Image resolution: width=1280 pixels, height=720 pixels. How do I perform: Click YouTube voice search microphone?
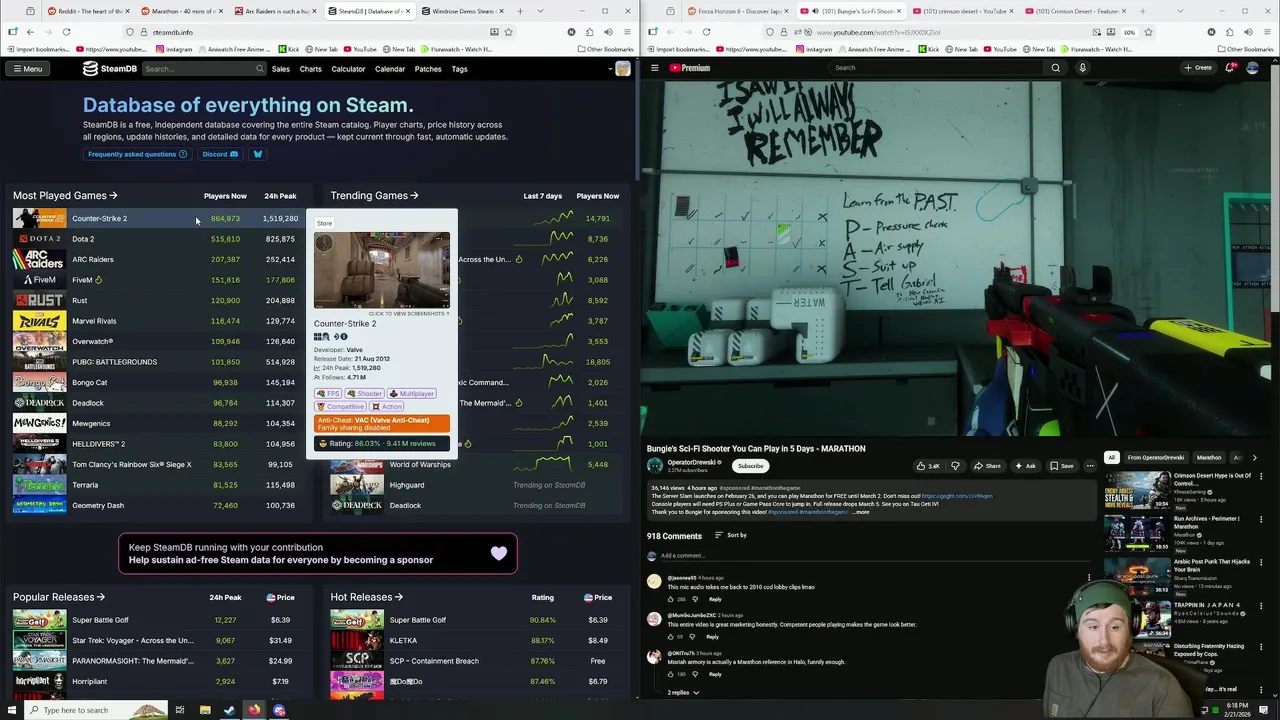click(x=1082, y=68)
